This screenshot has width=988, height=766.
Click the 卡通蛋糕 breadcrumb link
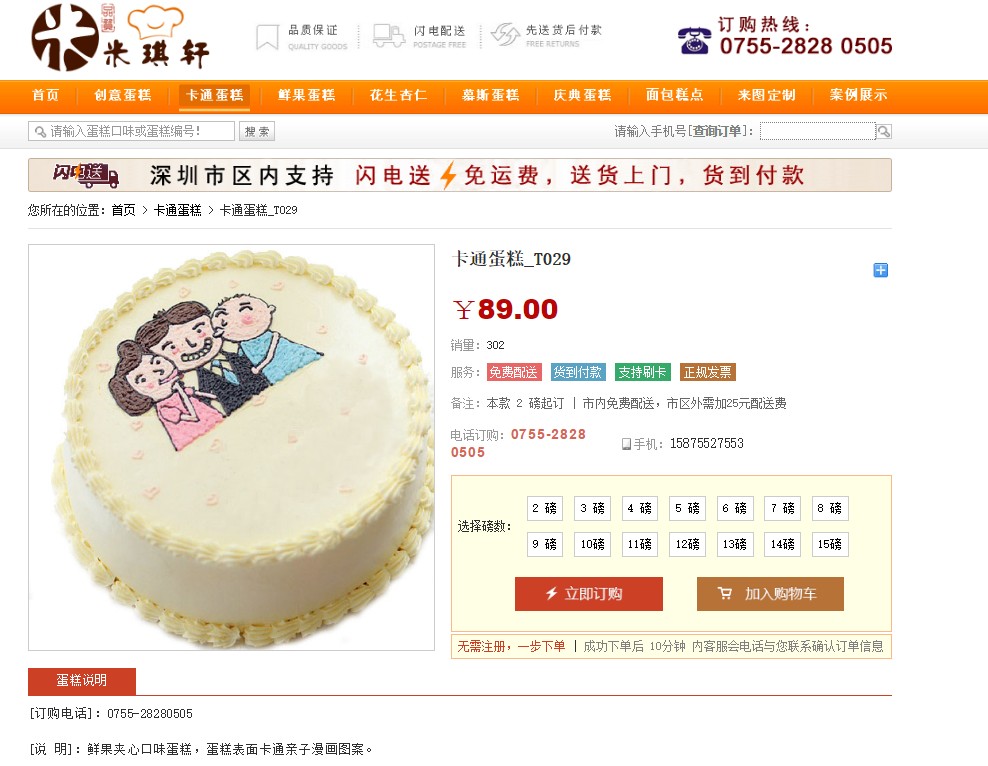point(178,210)
